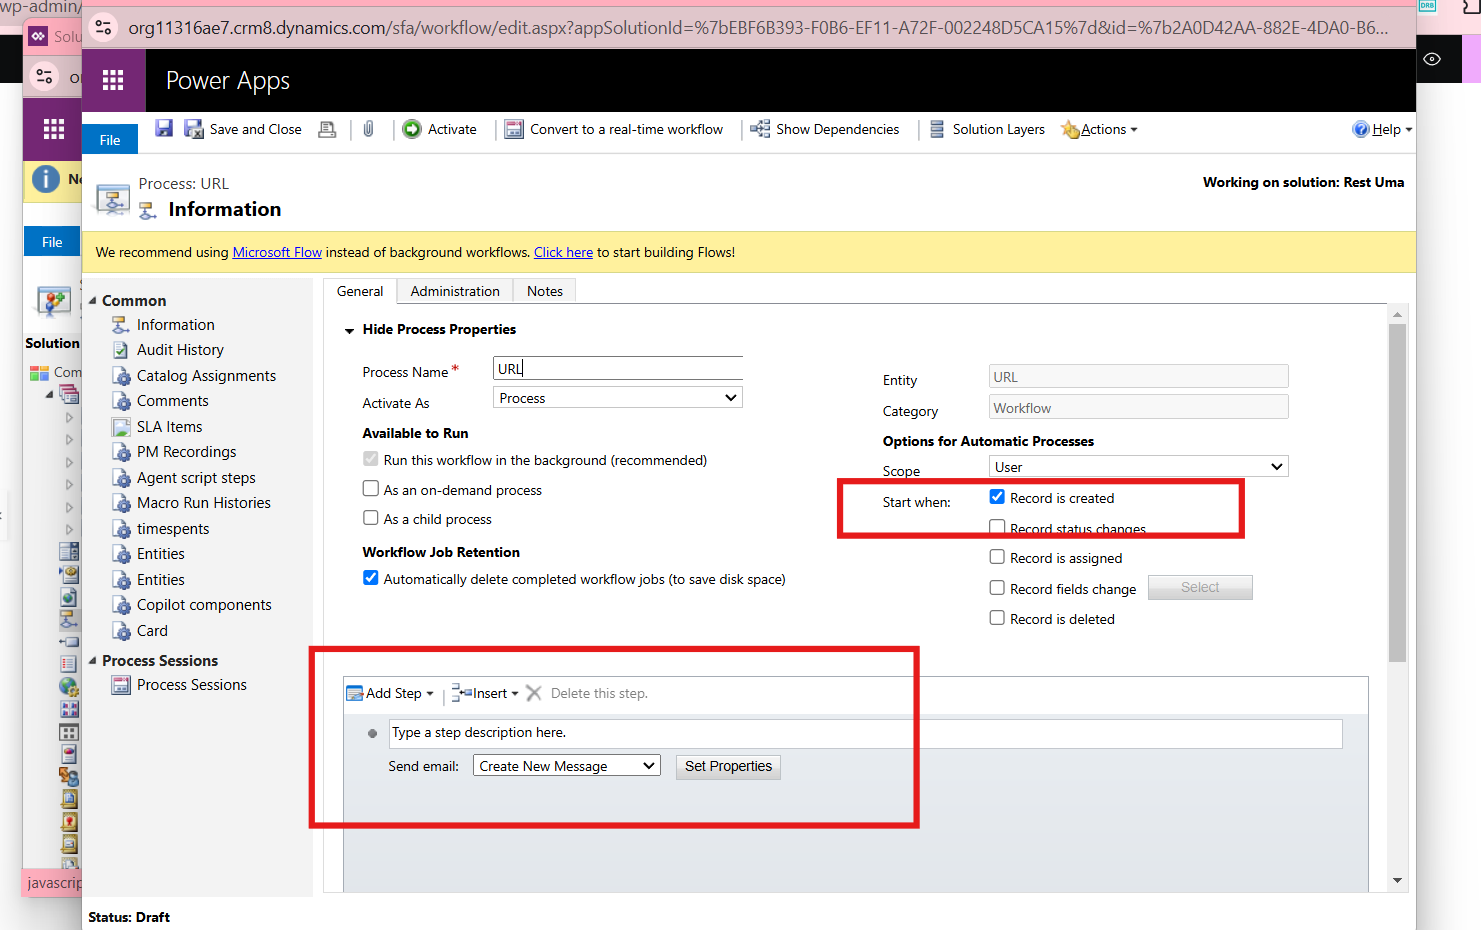The image size is (1481, 930).
Task: Click the waffle icon in background window
Action: [54, 128]
